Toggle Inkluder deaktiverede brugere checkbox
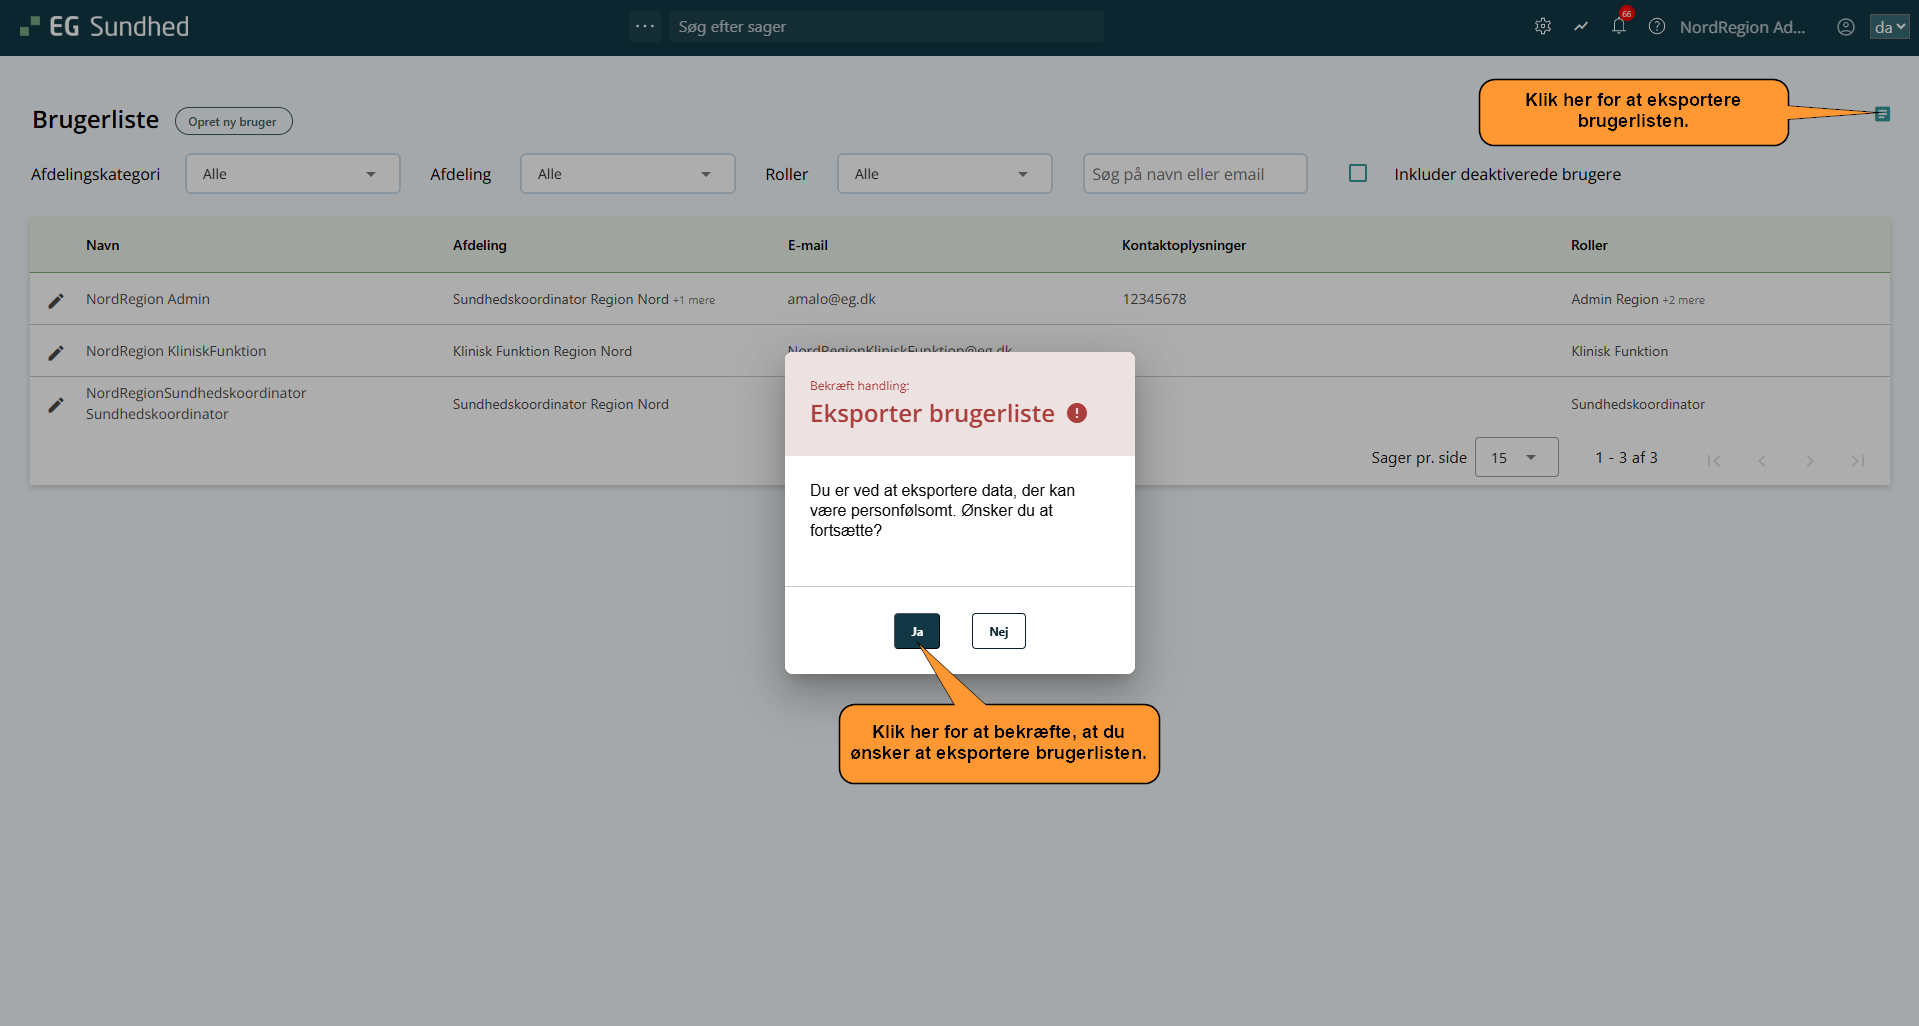Image resolution: width=1919 pixels, height=1026 pixels. (x=1358, y=173)
